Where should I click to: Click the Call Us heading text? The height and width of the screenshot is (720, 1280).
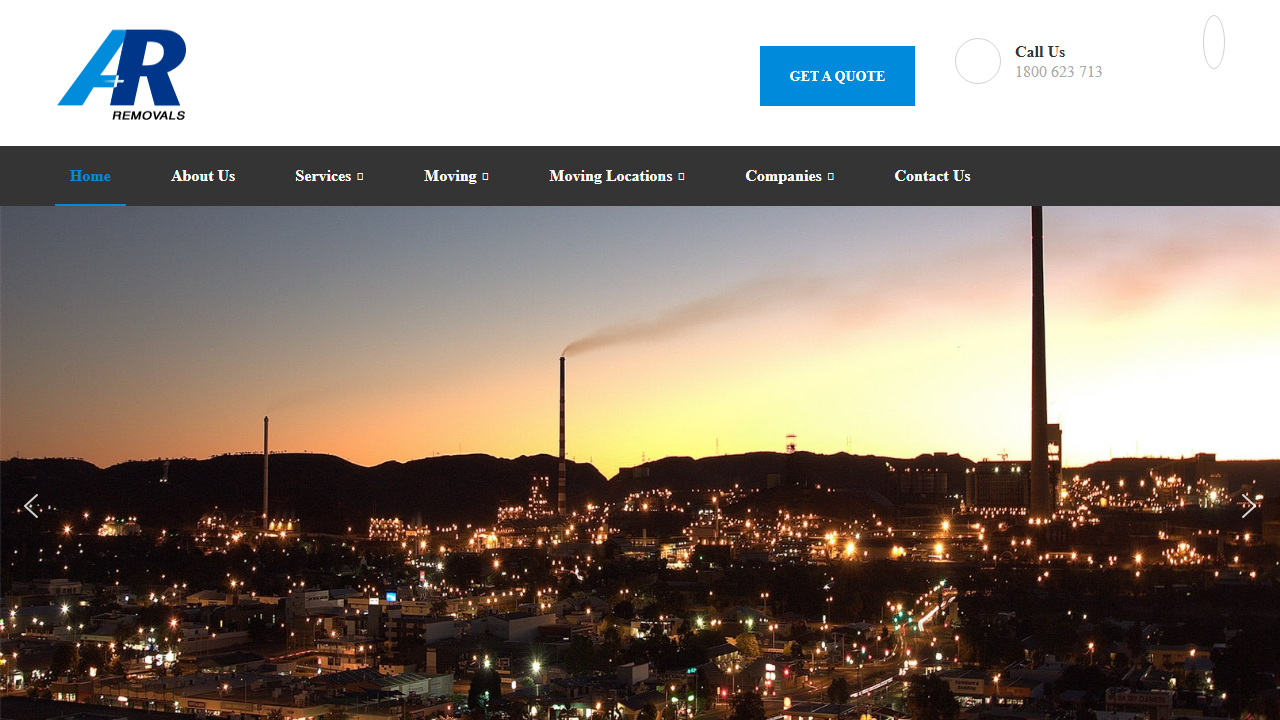point(1040,52)
